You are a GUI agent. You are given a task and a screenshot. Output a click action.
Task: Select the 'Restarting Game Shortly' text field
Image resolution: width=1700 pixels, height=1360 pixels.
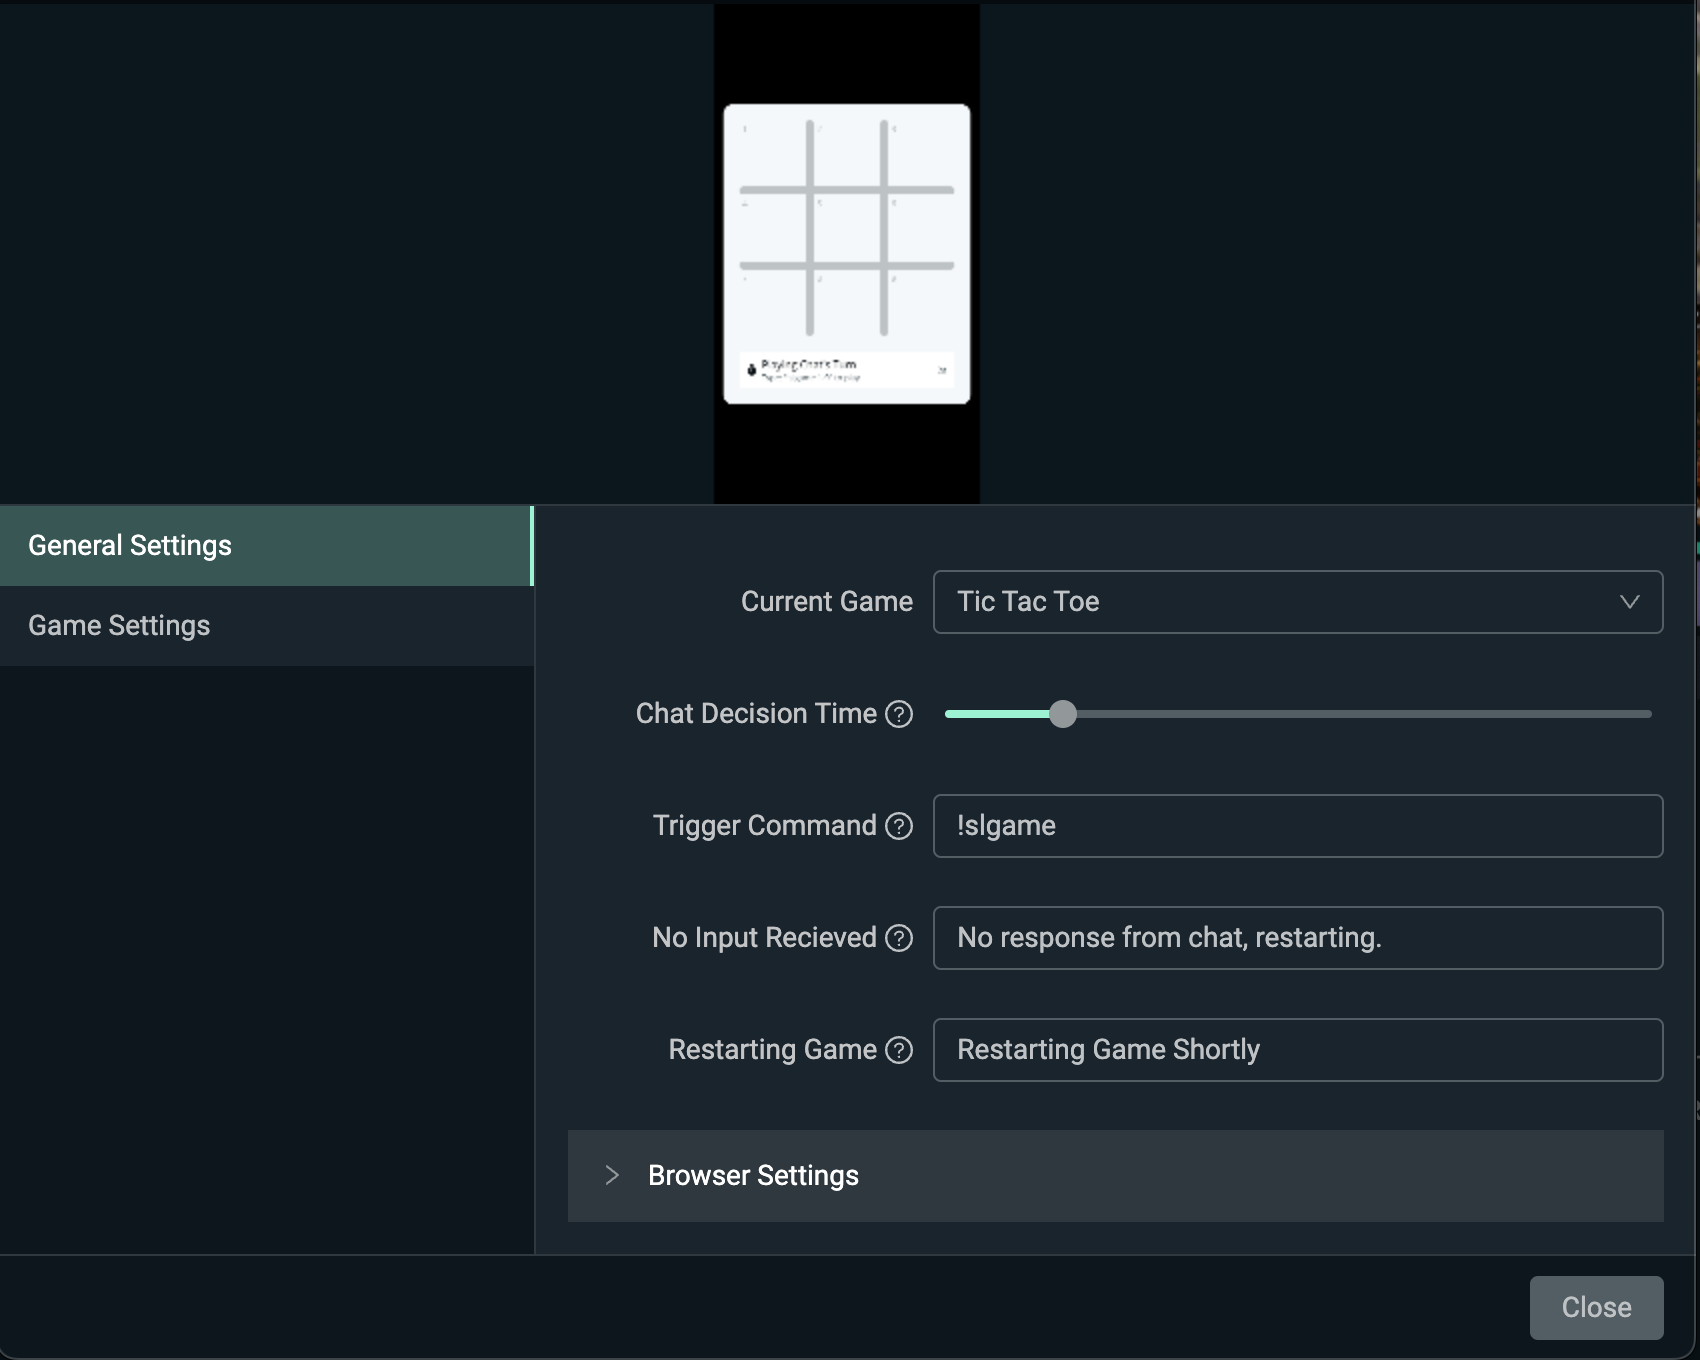click(1297, 1050)
